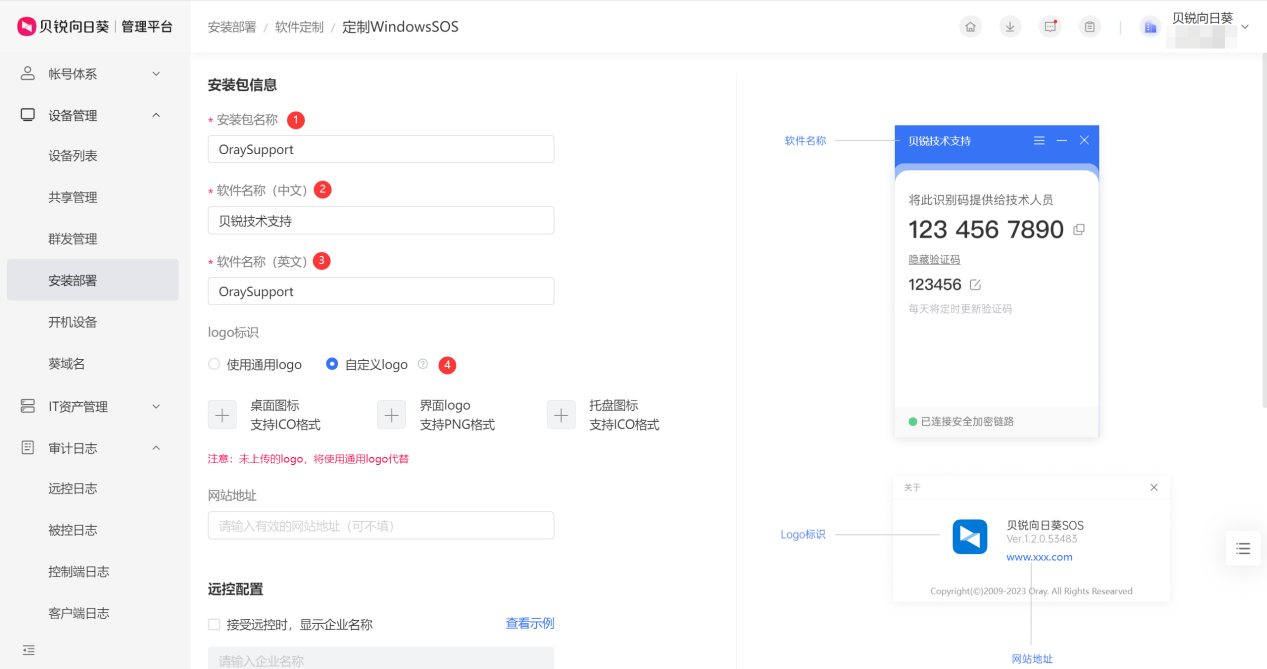Viewport: 1267px width, 669px height.
Task: Select the 自定义logo radio option
Action: (x=332, y=365)
